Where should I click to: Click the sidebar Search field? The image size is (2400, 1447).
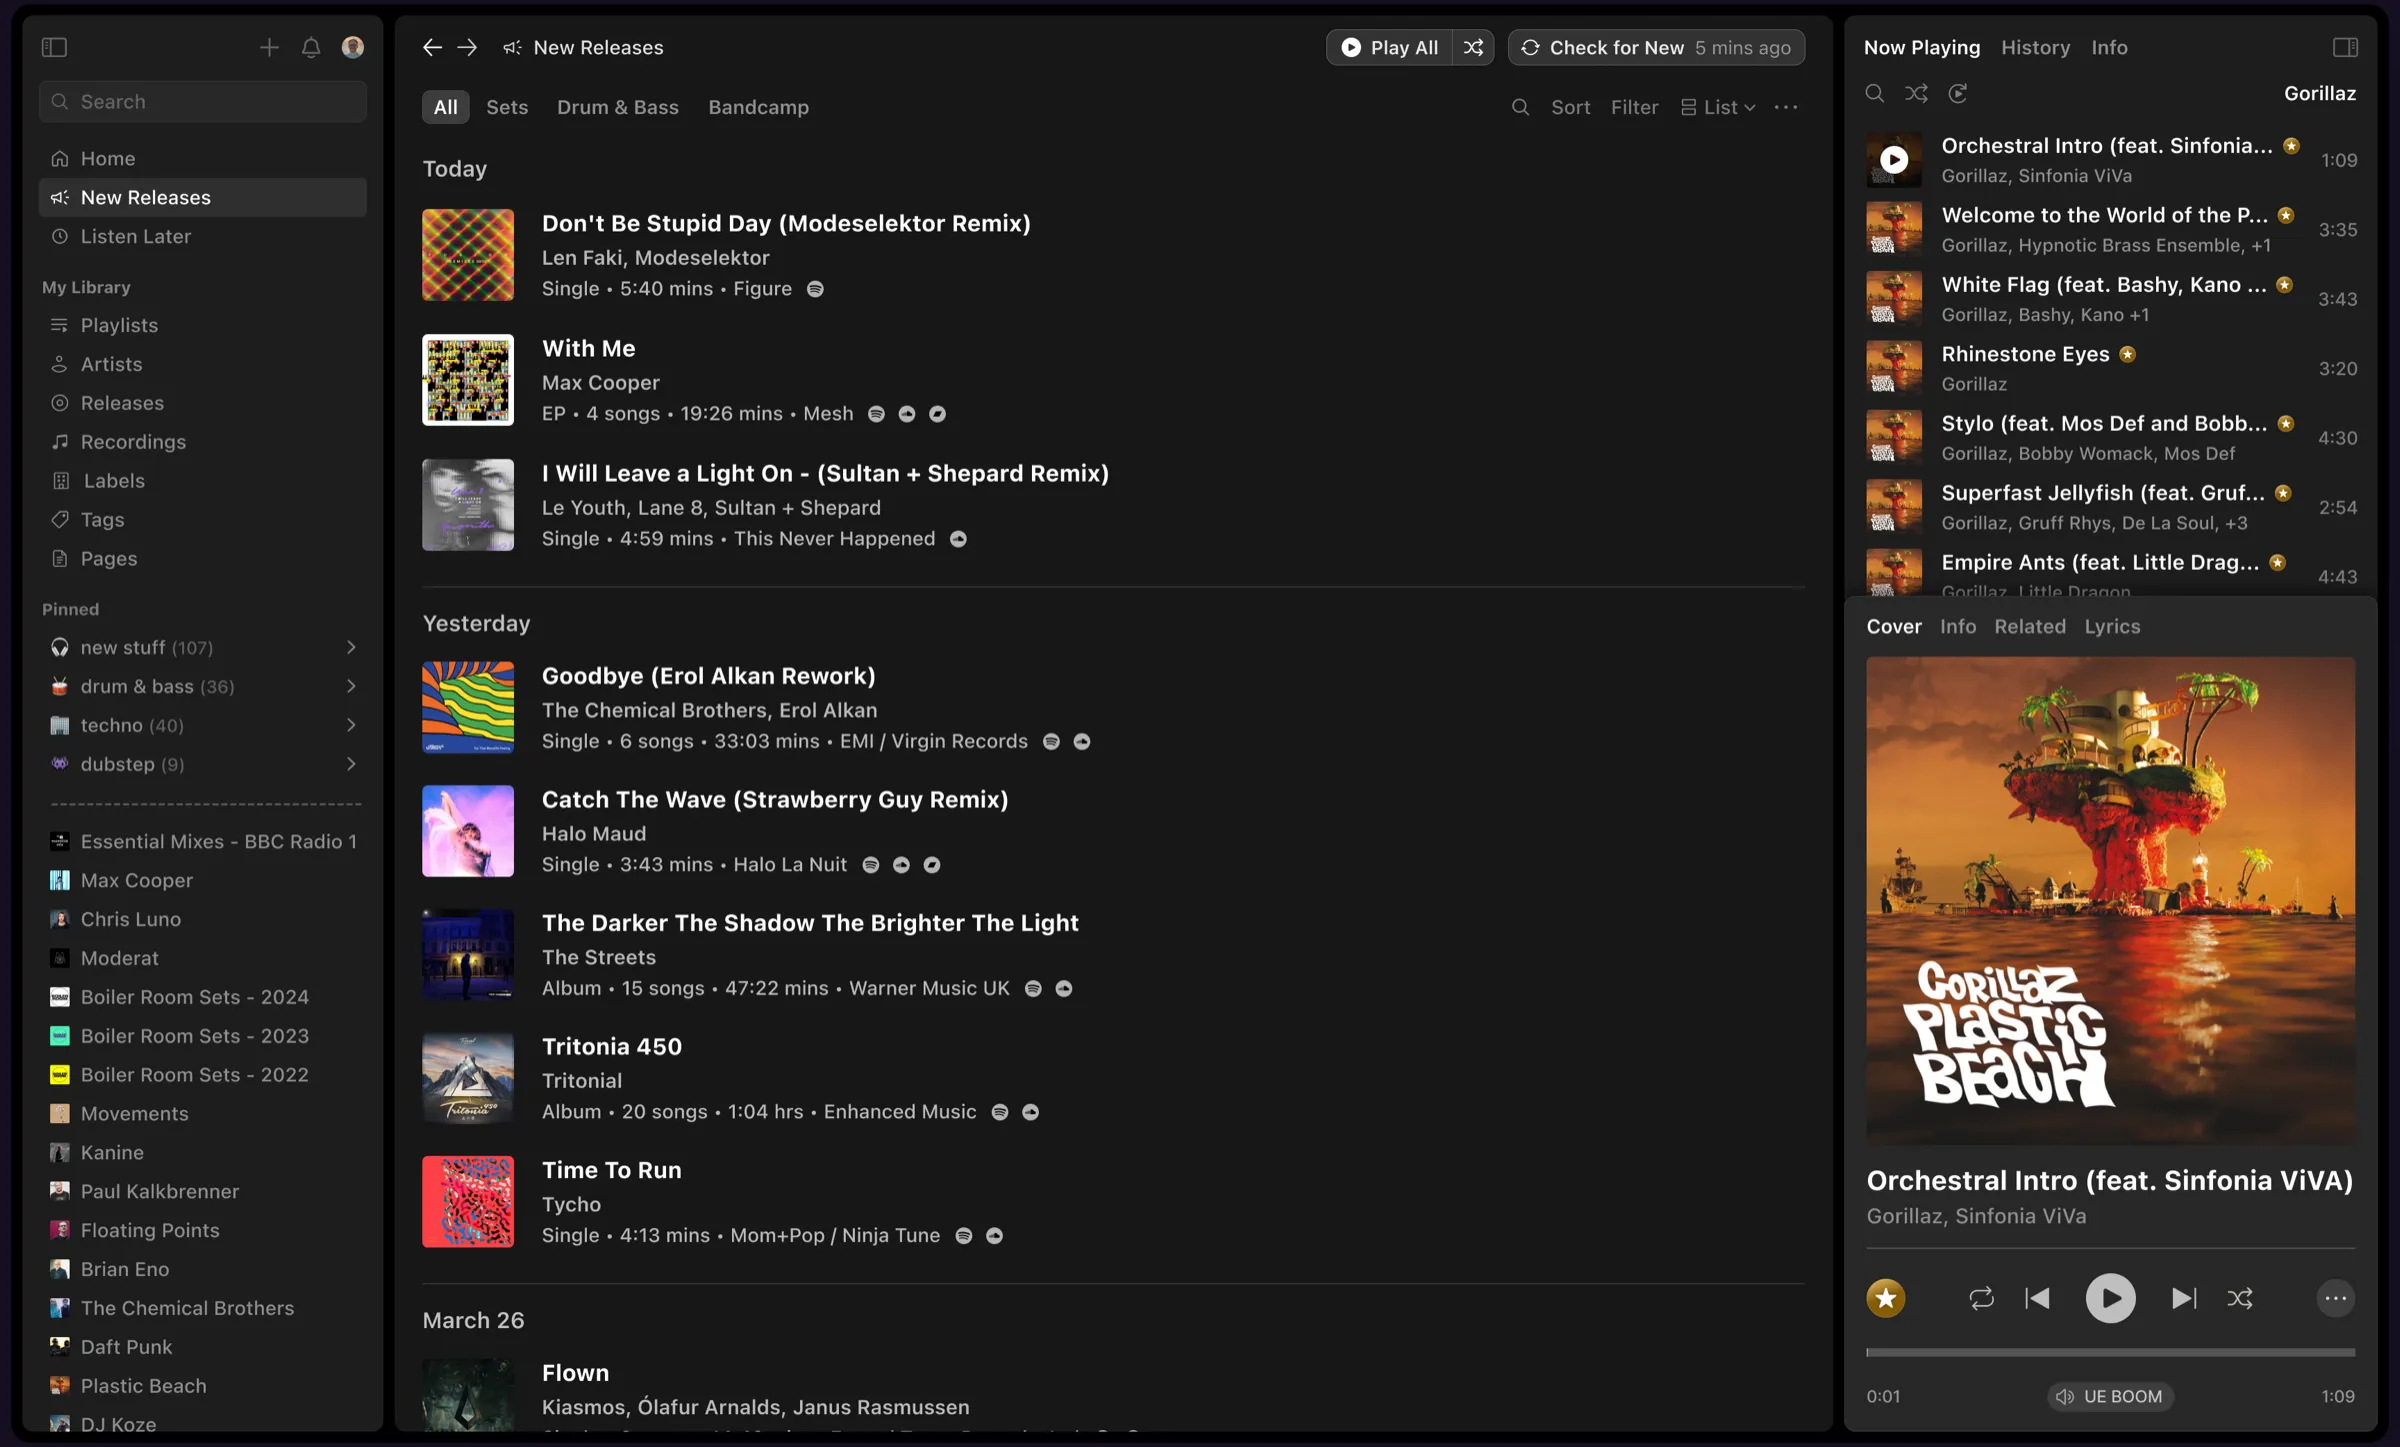click(x=203, y=101)
